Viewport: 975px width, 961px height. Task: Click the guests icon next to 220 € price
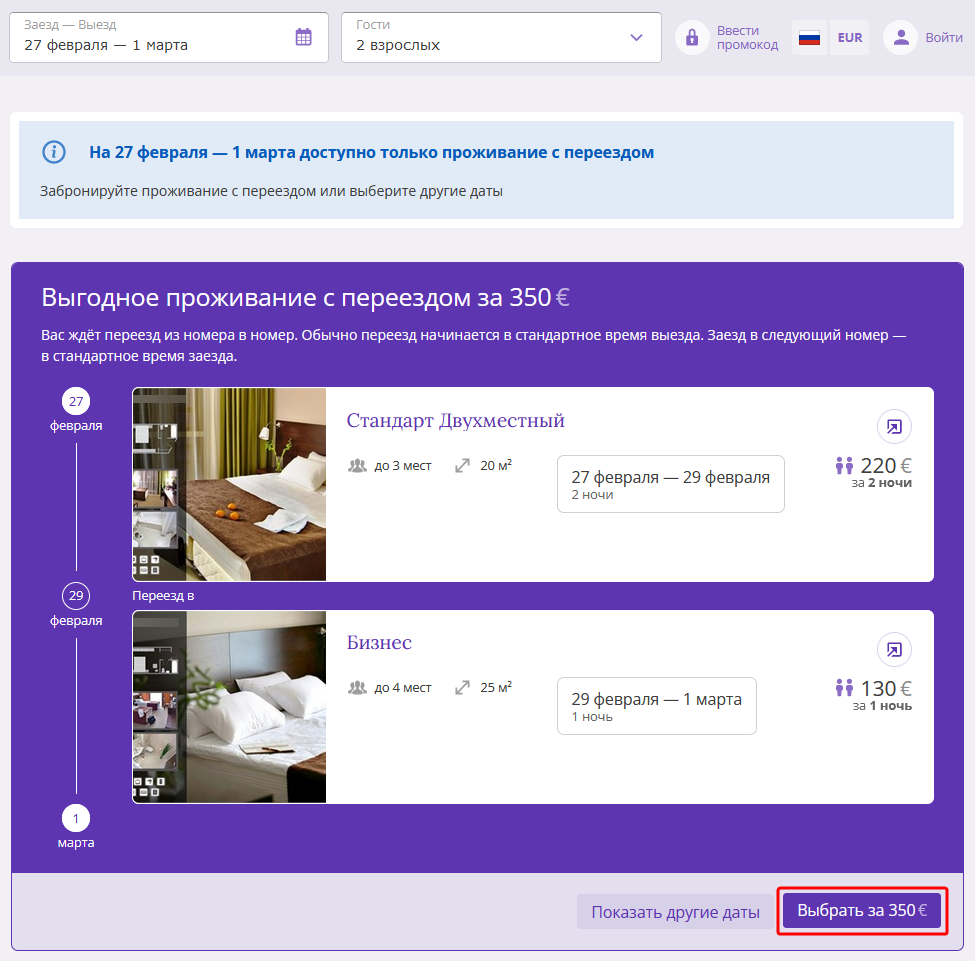pyautogui.click(x=844, y=465)
